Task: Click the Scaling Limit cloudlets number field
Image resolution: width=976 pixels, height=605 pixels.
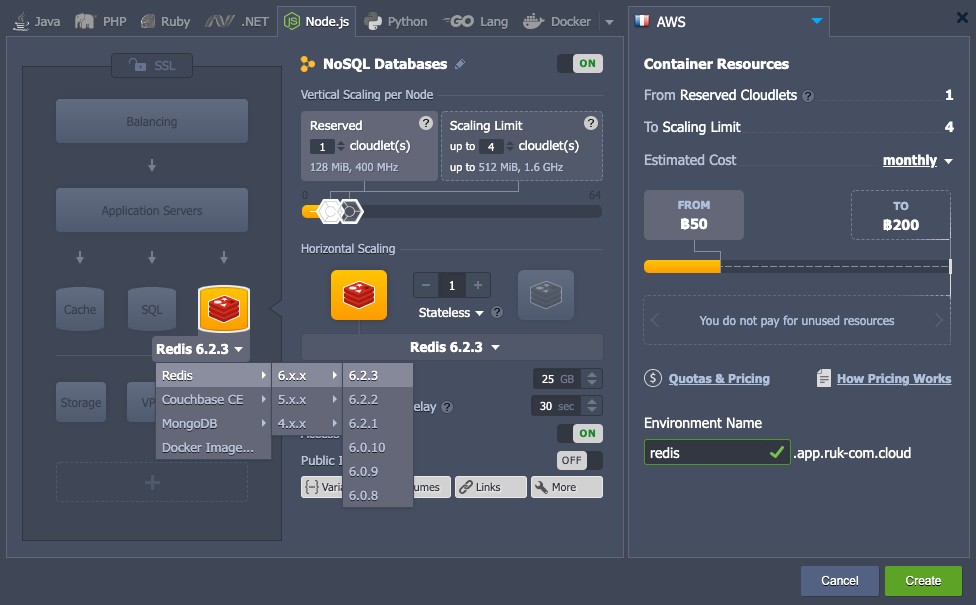Action: [491, 147]
